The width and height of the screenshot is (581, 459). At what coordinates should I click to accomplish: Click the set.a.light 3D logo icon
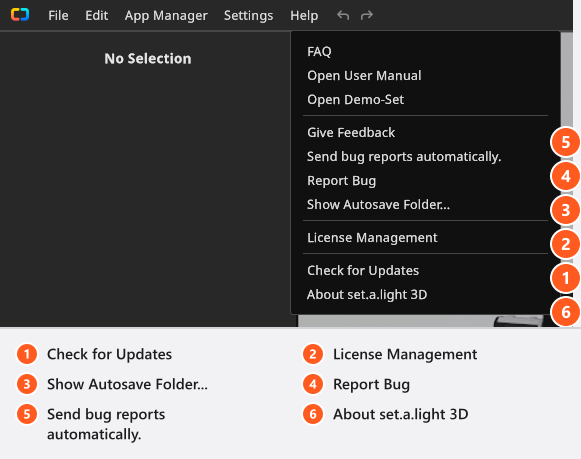tap(20, 15)
